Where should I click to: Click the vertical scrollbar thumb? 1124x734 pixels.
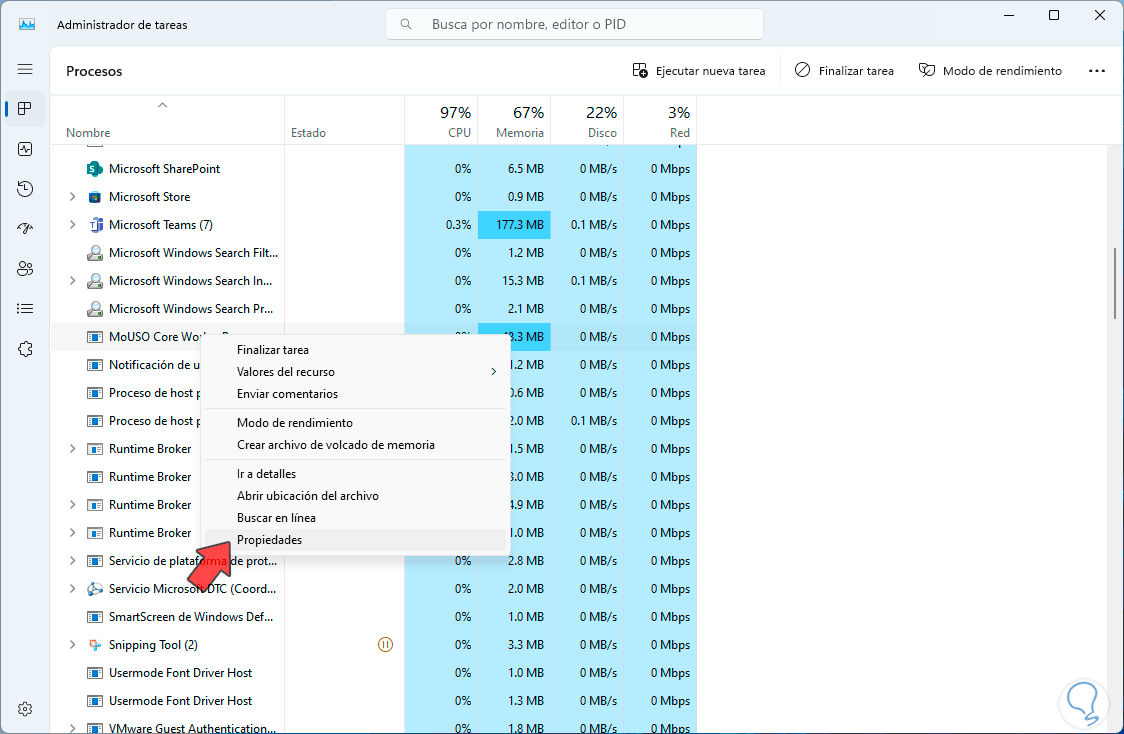pos(1115,283)
